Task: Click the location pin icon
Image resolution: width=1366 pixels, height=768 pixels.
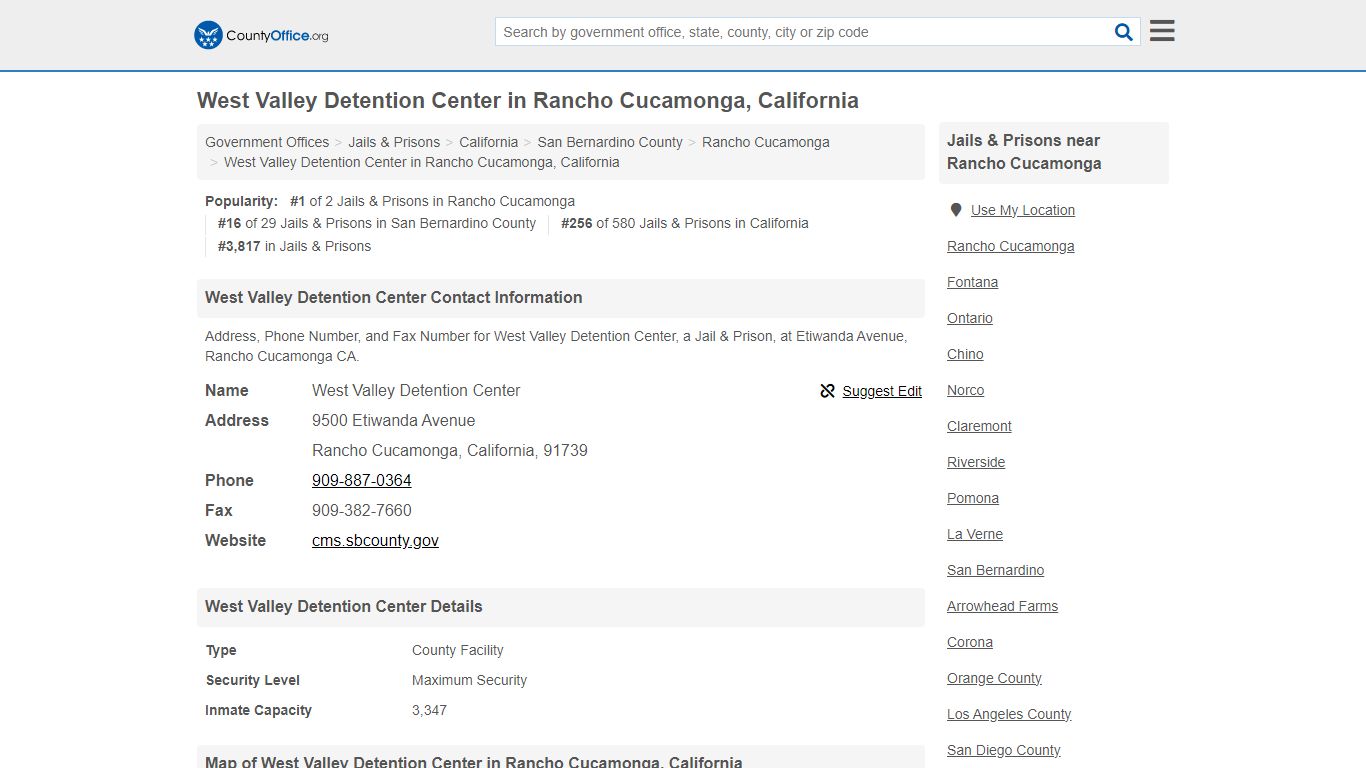Action: point(956,210)
